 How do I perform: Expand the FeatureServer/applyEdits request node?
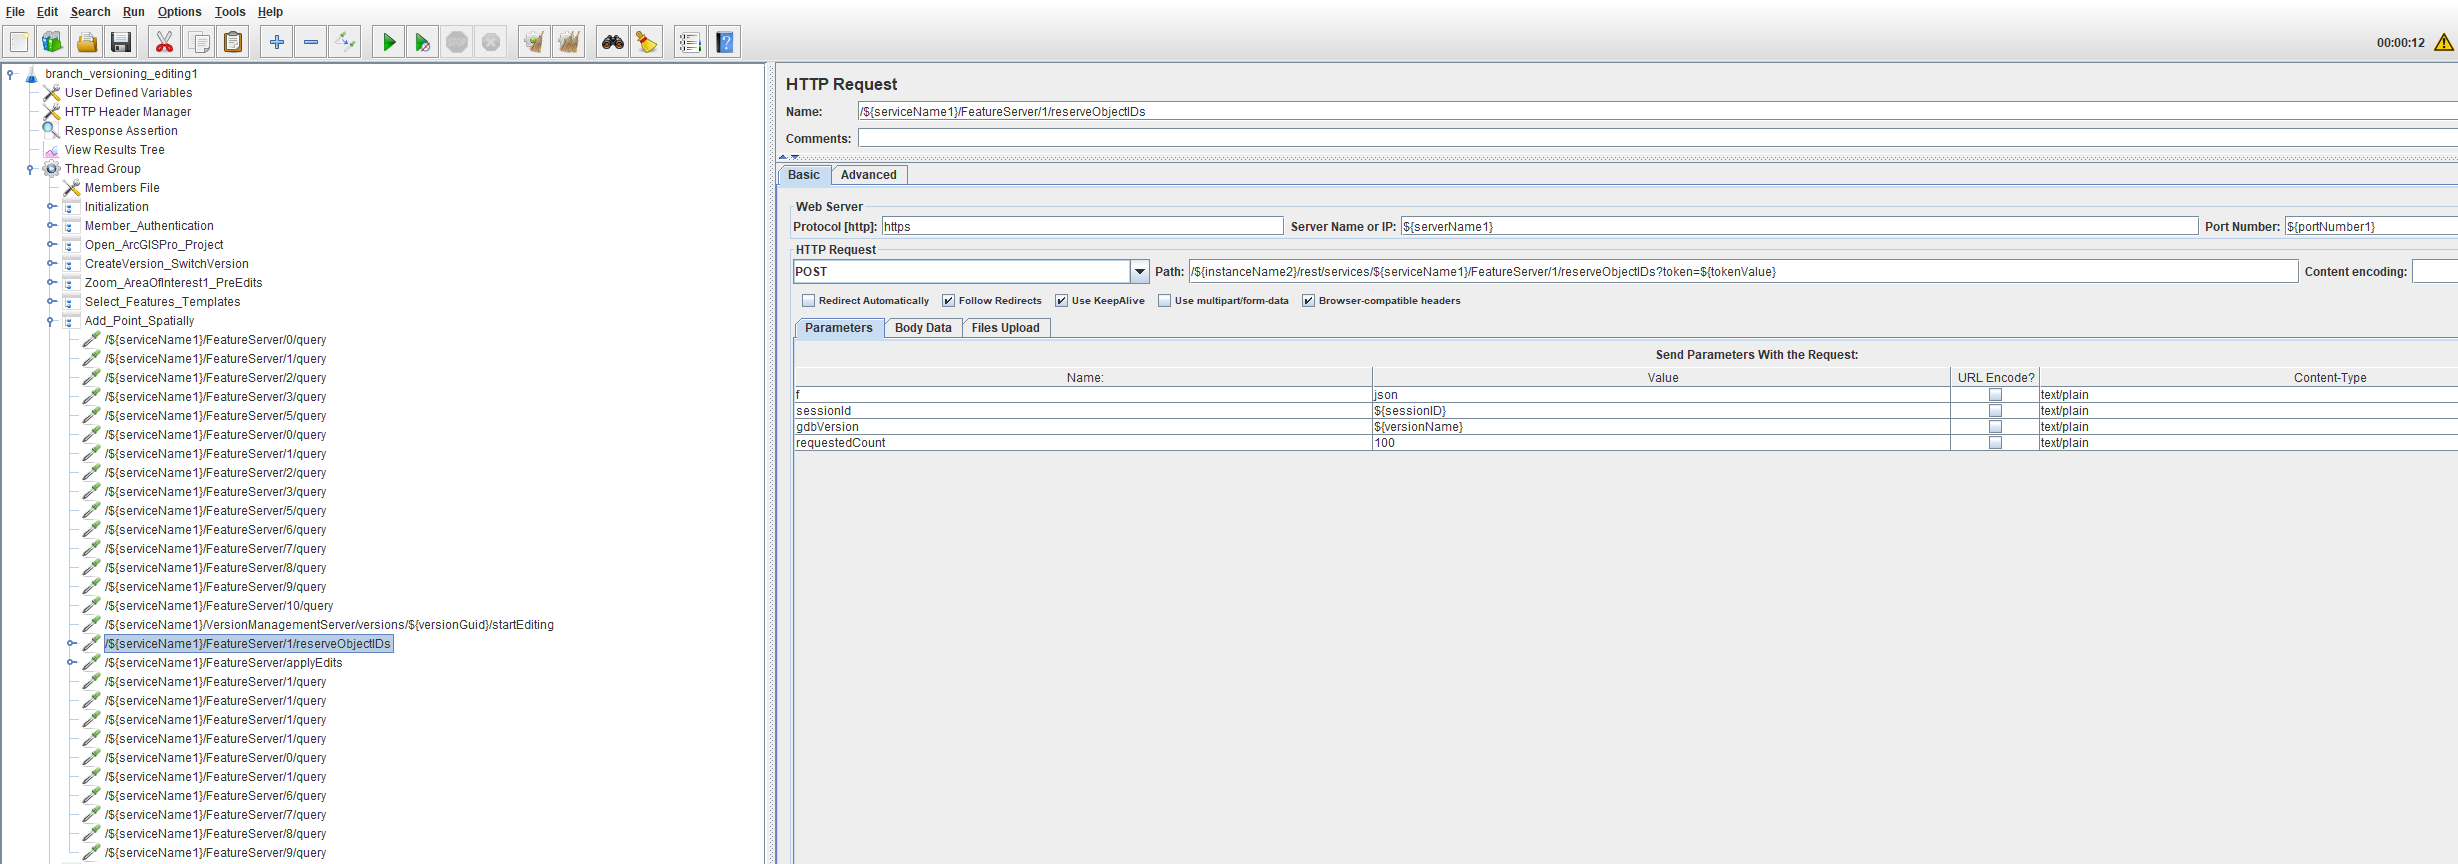point(71,663)
